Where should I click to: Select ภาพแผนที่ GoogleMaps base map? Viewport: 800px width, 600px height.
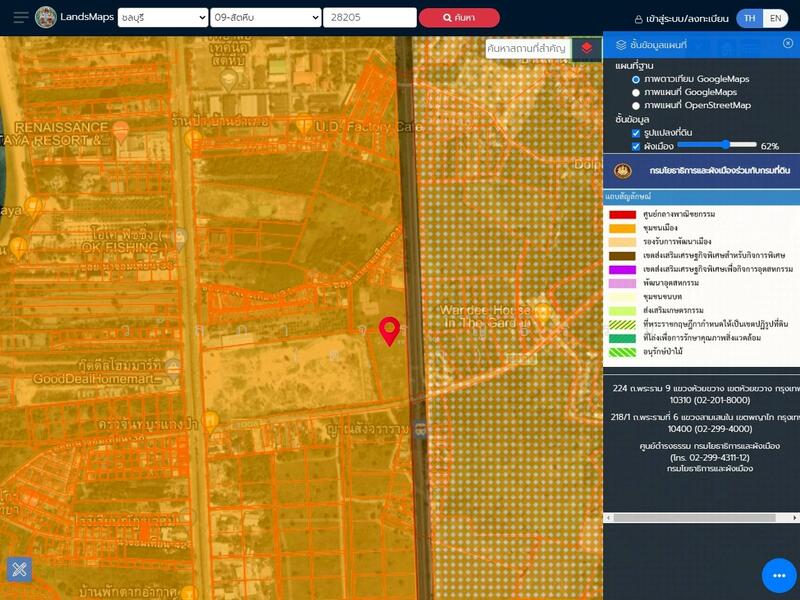(636, 92)
